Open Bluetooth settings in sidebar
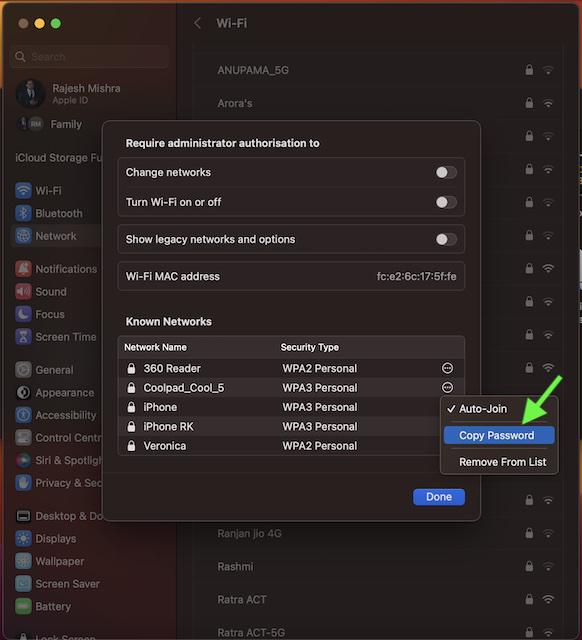 (x=49, y=213)
